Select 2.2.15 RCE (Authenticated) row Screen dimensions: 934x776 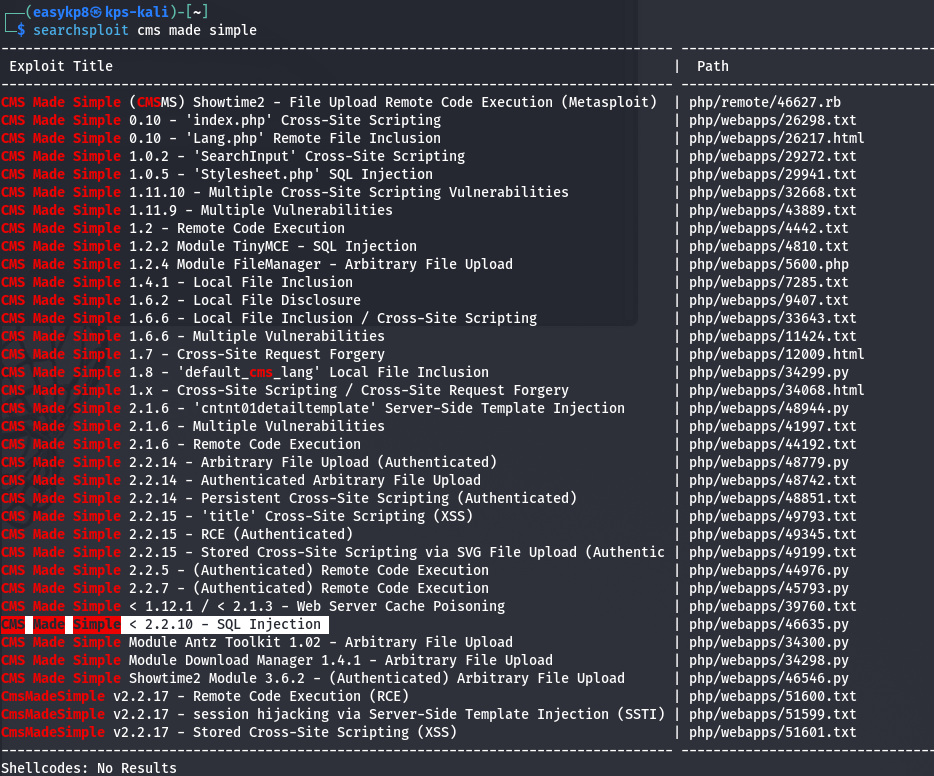[x=177, y=534]
